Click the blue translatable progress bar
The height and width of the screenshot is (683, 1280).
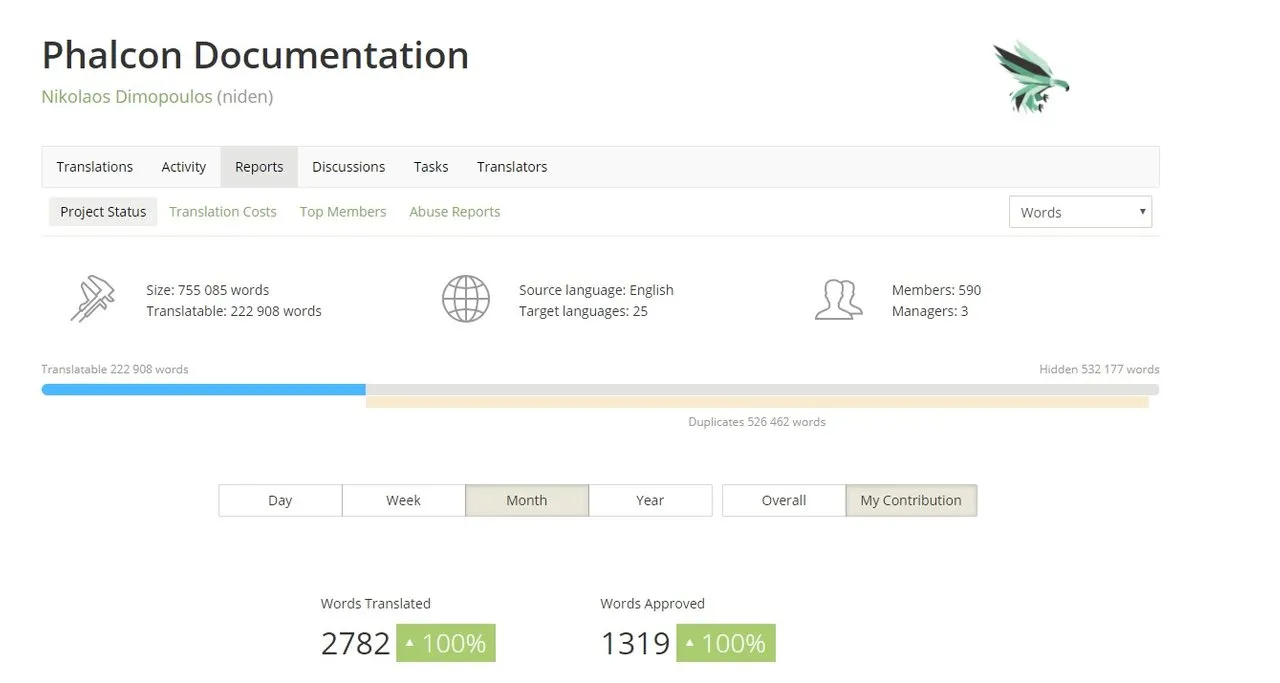[203, 390]
